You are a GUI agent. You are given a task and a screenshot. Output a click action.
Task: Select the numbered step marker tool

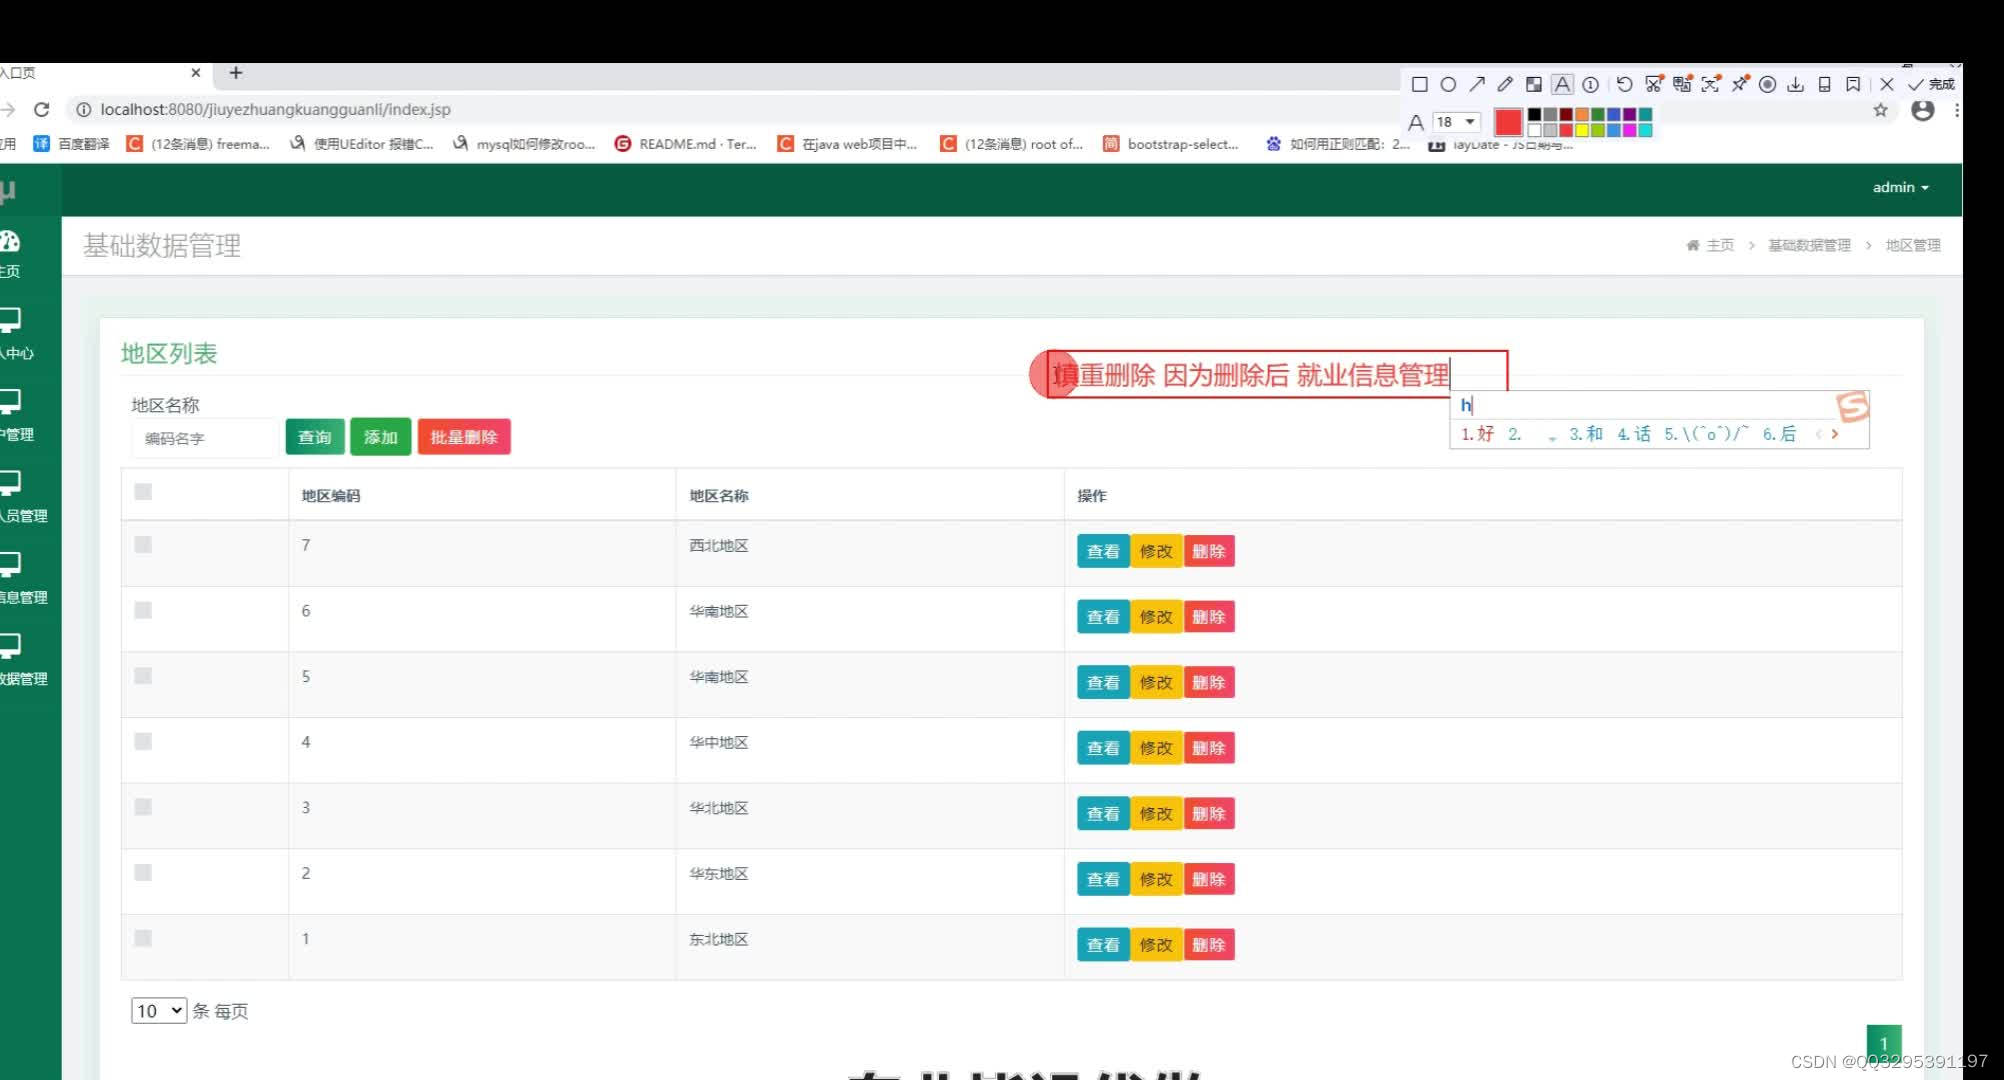coord(1591,84)
